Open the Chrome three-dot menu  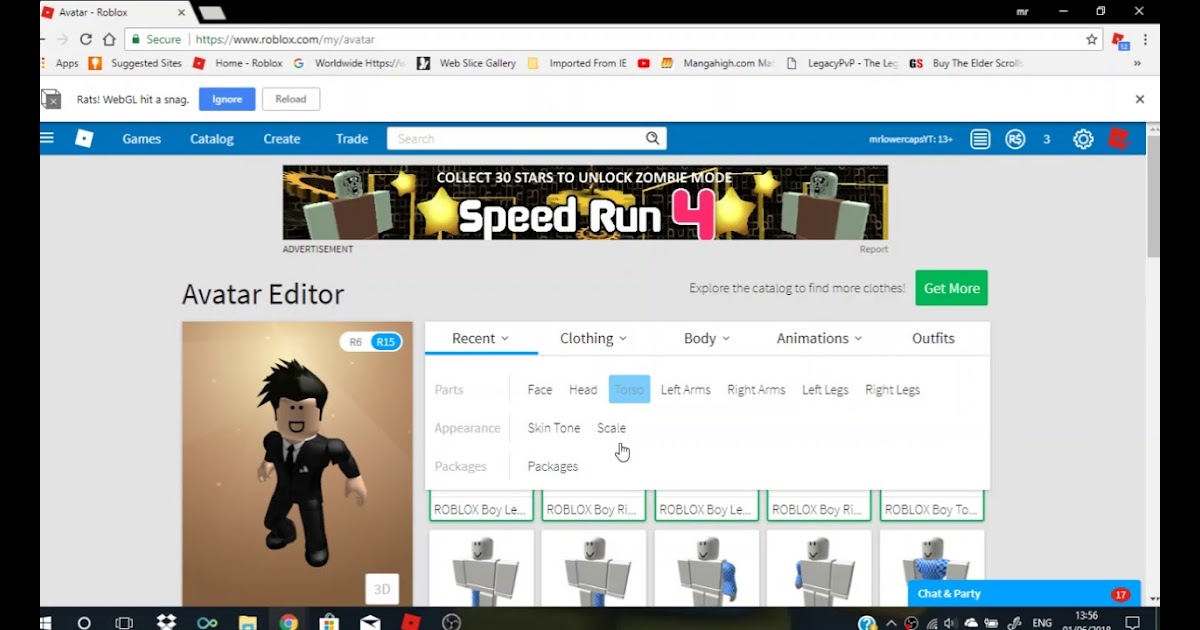tap(1146, 39)
